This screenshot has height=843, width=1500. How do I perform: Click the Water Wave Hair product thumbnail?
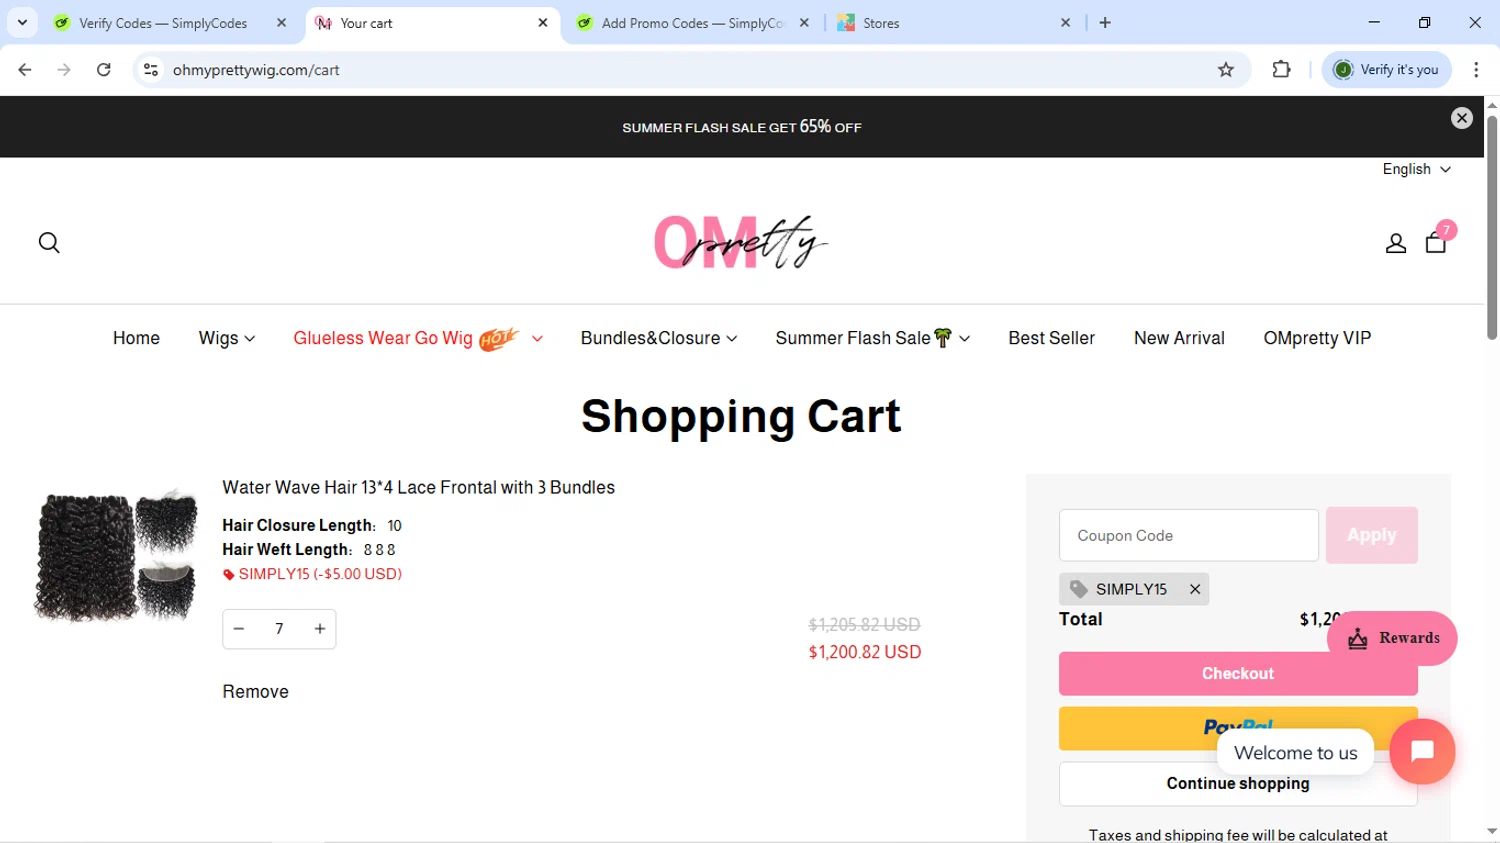click(116, 556)
